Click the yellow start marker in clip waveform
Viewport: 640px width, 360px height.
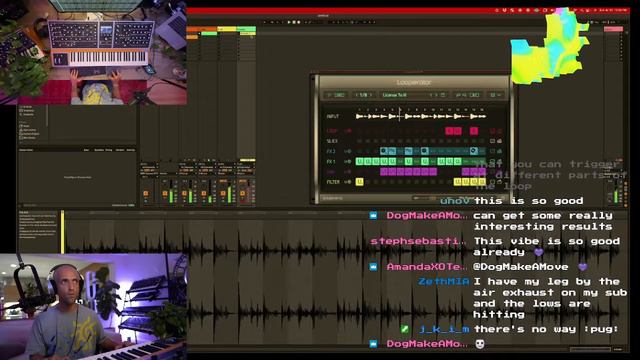click(x=62, y=232)
